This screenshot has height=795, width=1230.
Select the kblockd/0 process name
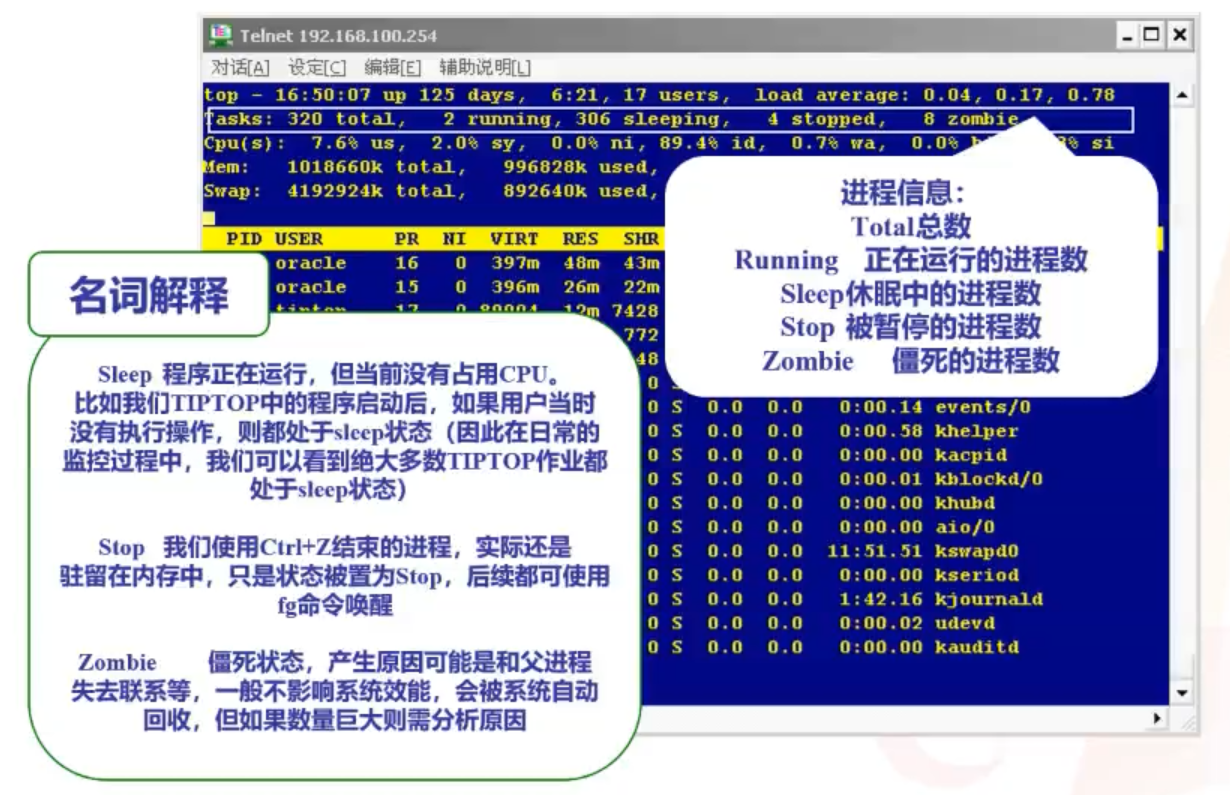pyautogui.click(x=989, y=480)
